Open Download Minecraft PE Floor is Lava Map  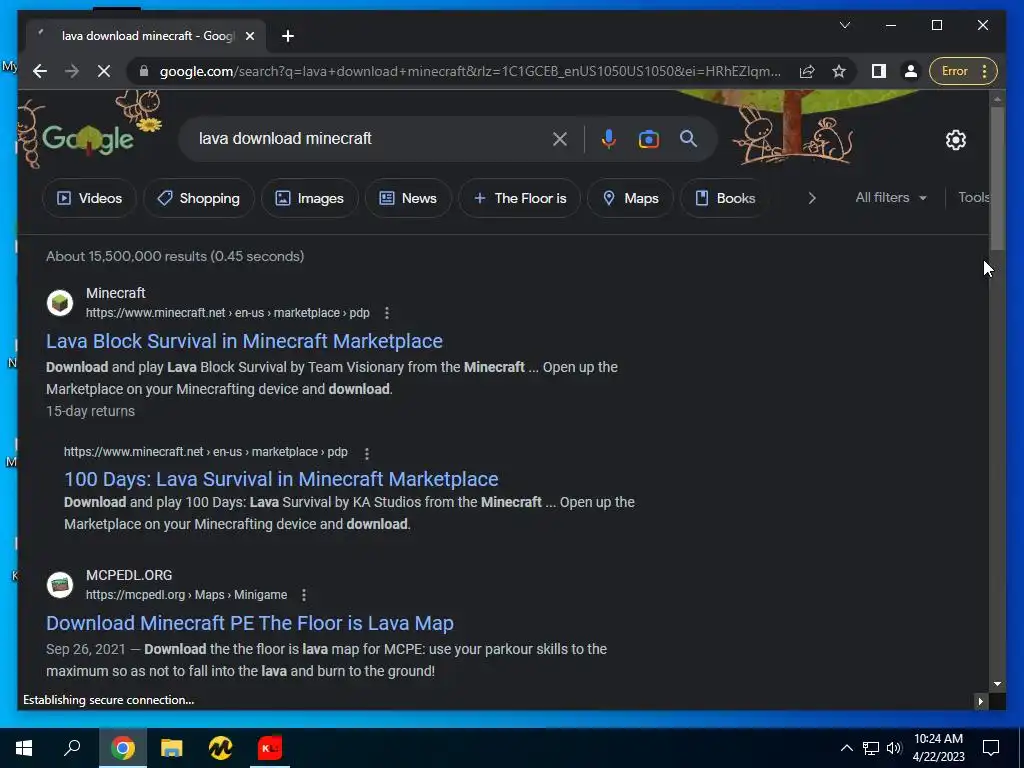(x=249, y=623)
